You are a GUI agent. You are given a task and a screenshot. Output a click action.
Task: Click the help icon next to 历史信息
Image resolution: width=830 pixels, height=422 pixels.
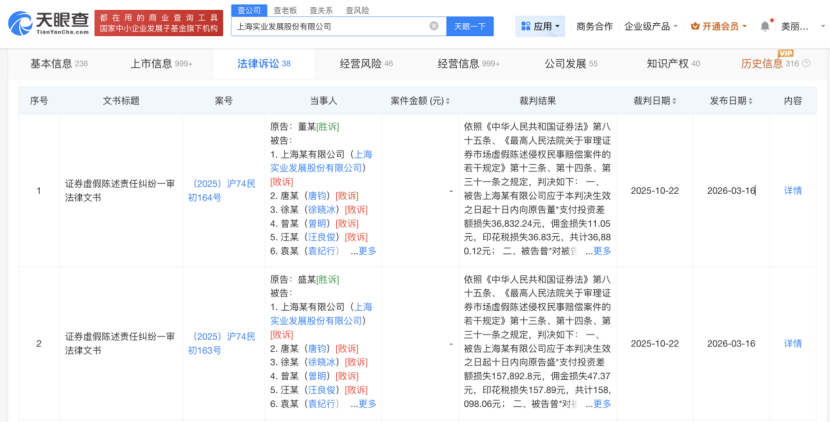coord(806,64)
